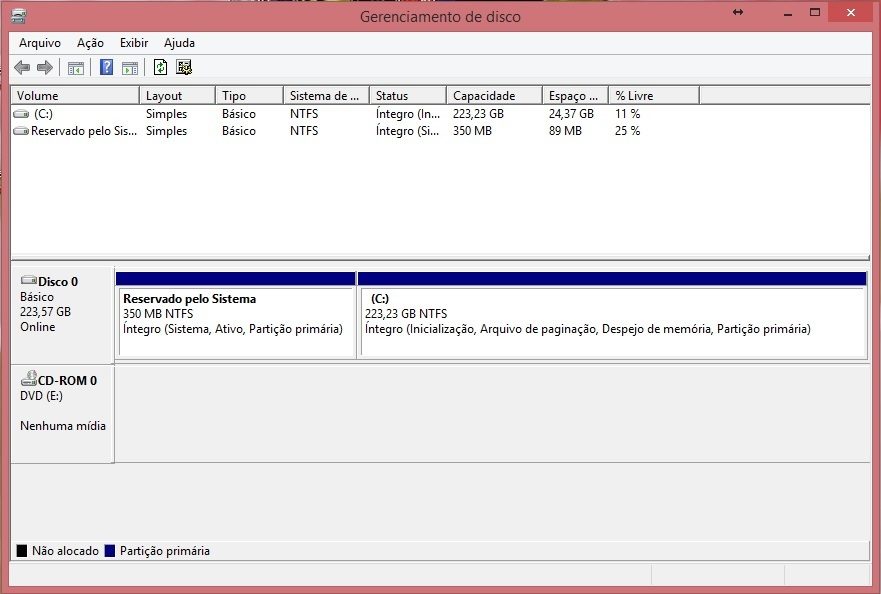Open the Exibir menu

coord(134,43)
